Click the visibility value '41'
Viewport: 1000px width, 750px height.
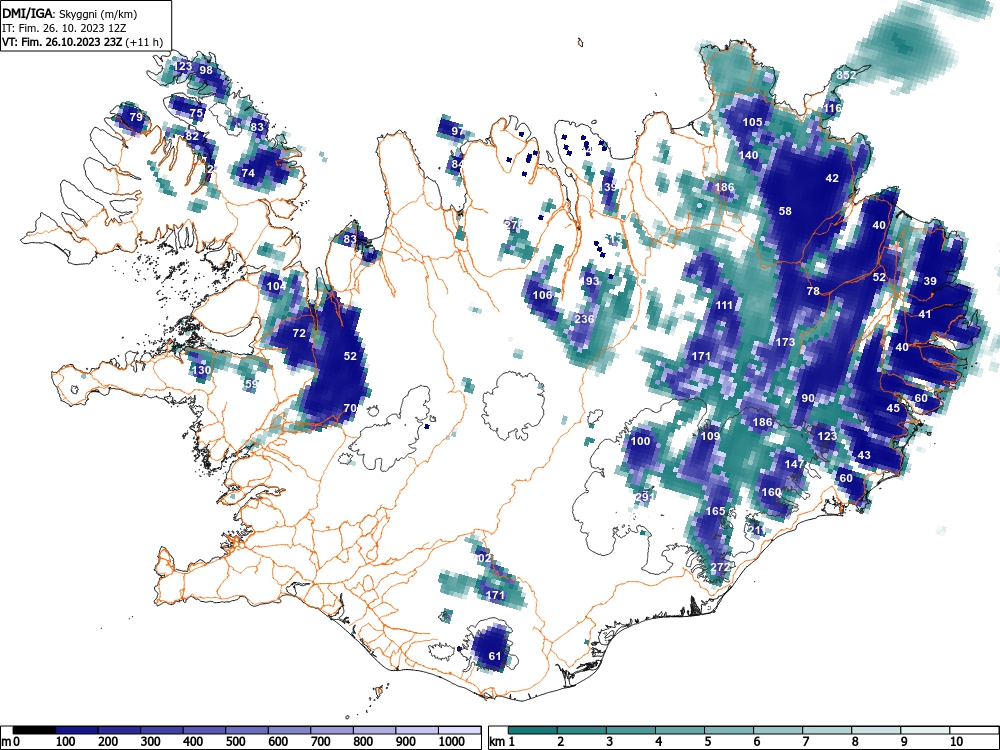(925, 314)
